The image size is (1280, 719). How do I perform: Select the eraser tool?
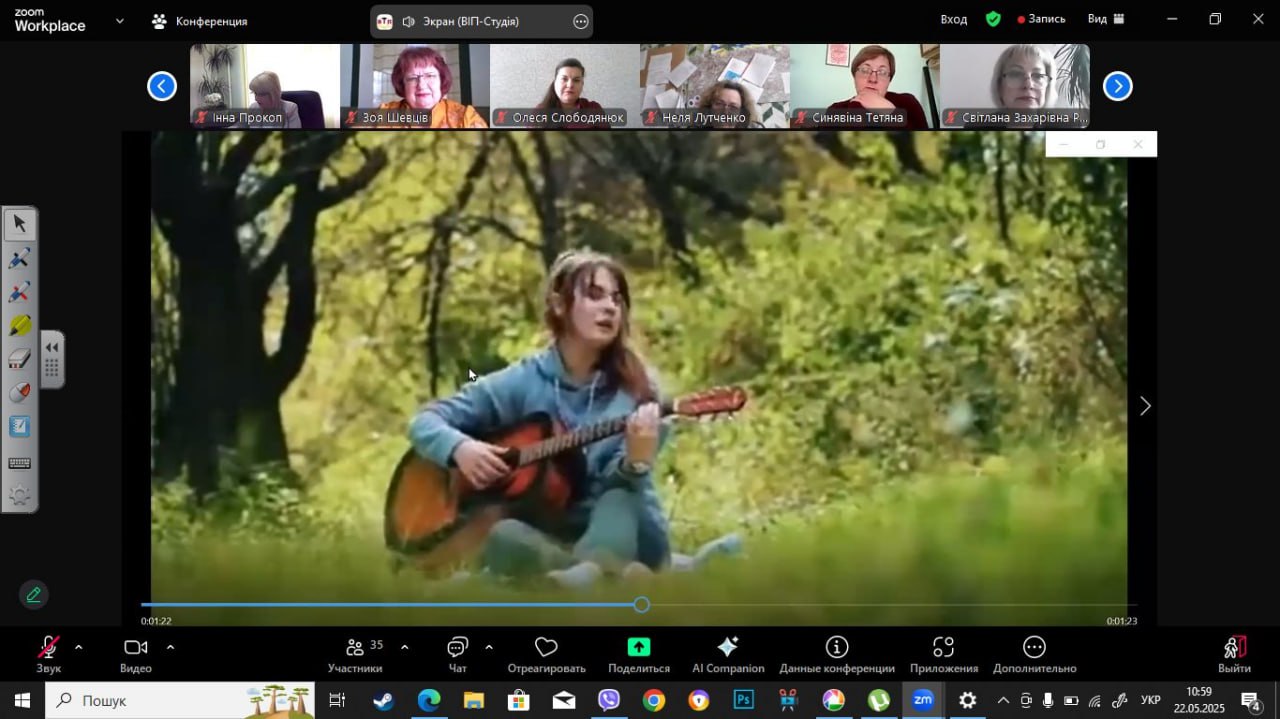19,359
